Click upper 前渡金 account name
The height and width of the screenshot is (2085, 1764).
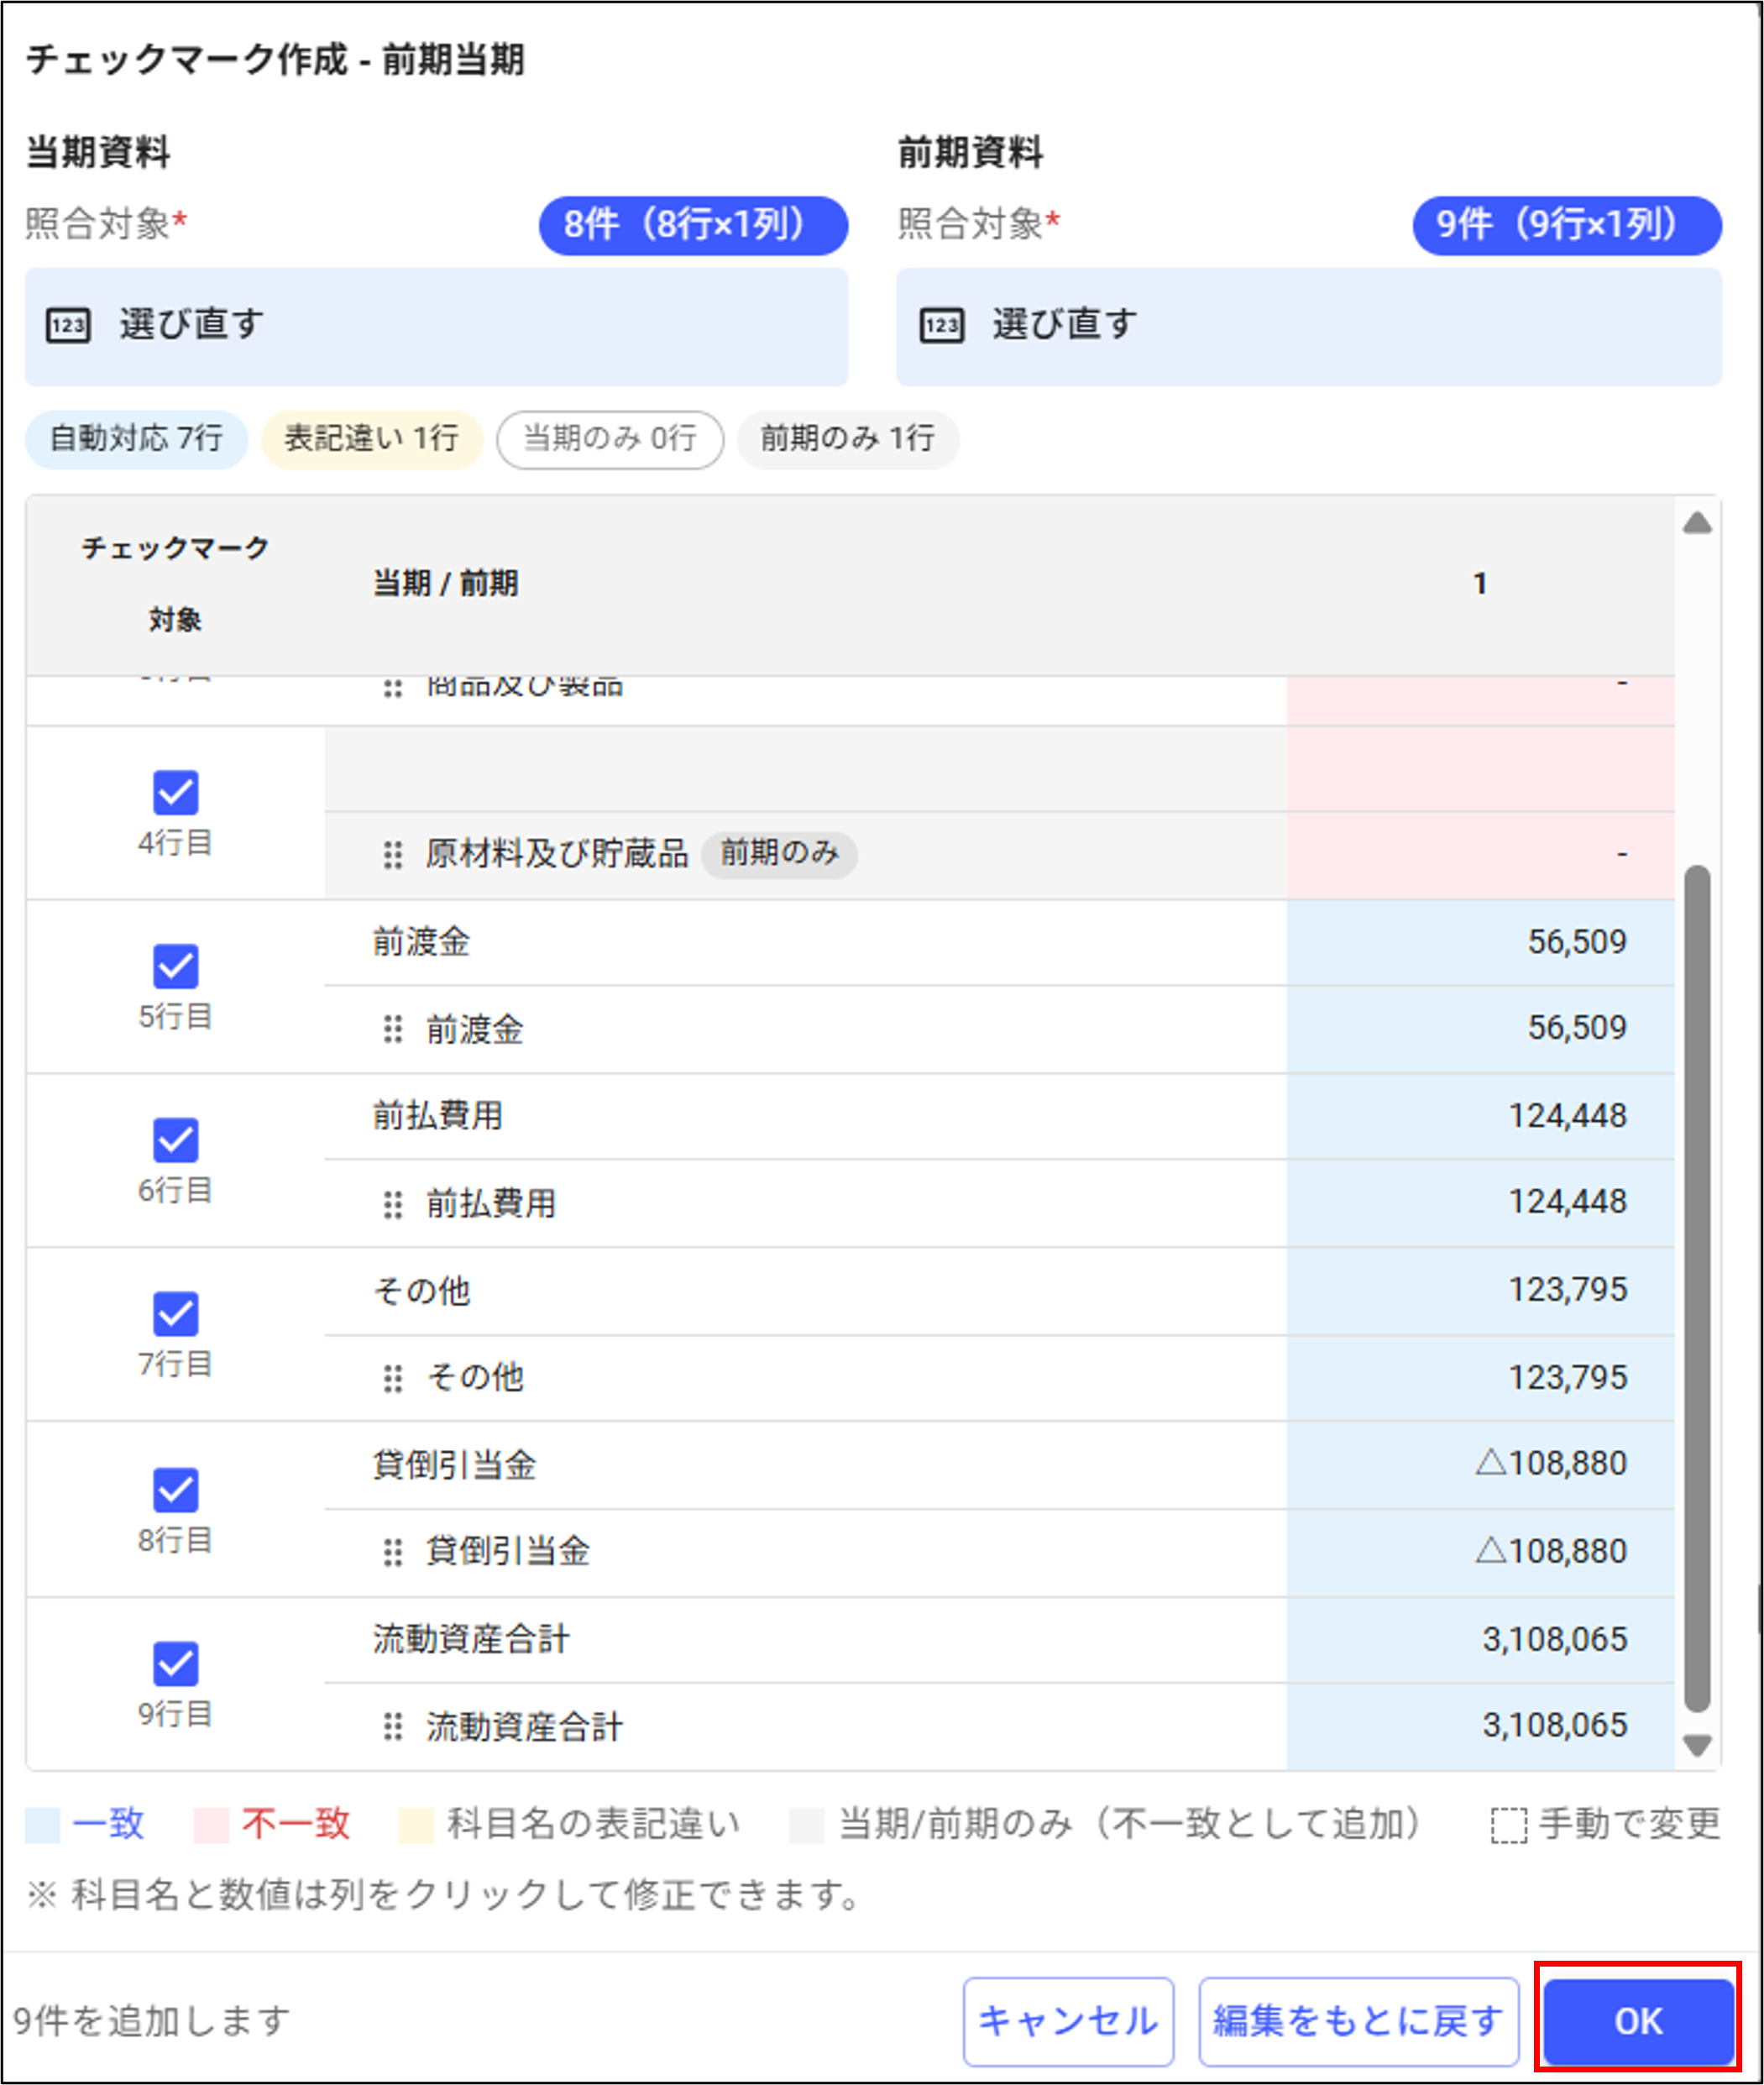pyautogui.click(x=421, y=942)
